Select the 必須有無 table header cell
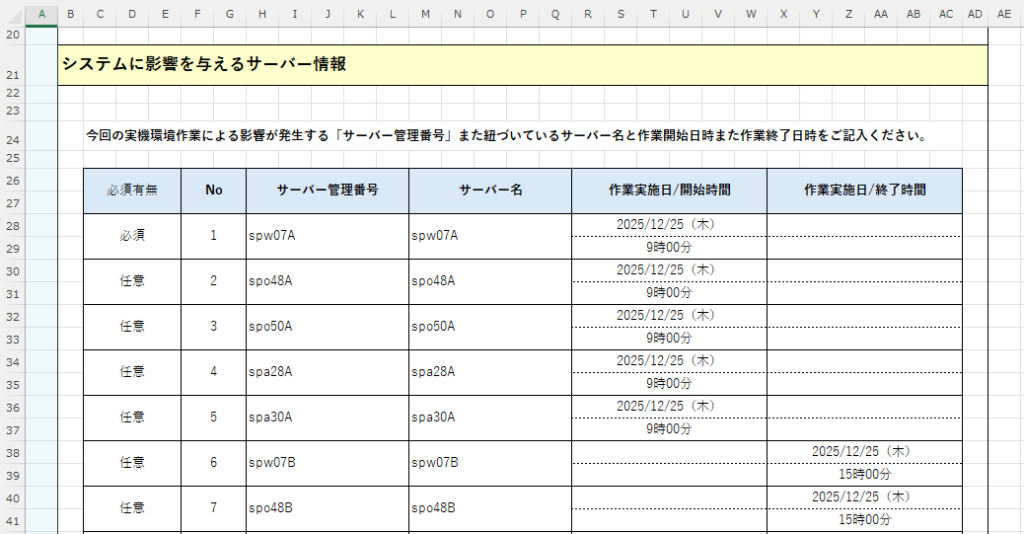The height and width of the screenshot is (534, 1024). point(132,190)
